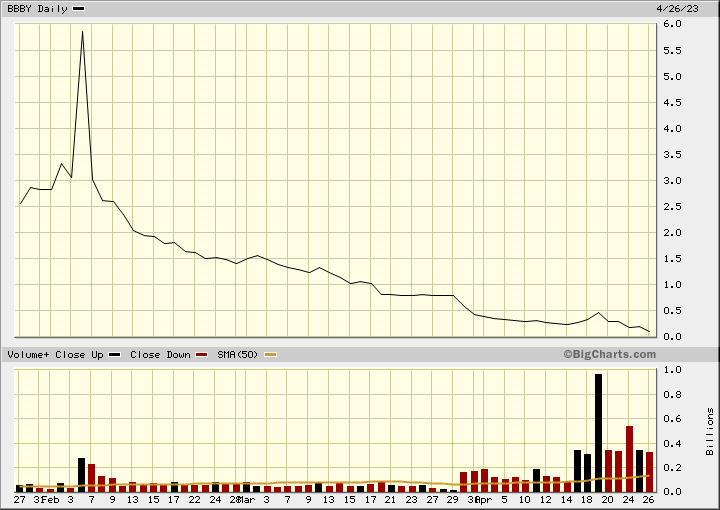Image resolution: width=720 pixels, height=510 pixels.
Task: Click the tallest black volume bar near 1.0 billion
Action: click(x=598, y=432)
